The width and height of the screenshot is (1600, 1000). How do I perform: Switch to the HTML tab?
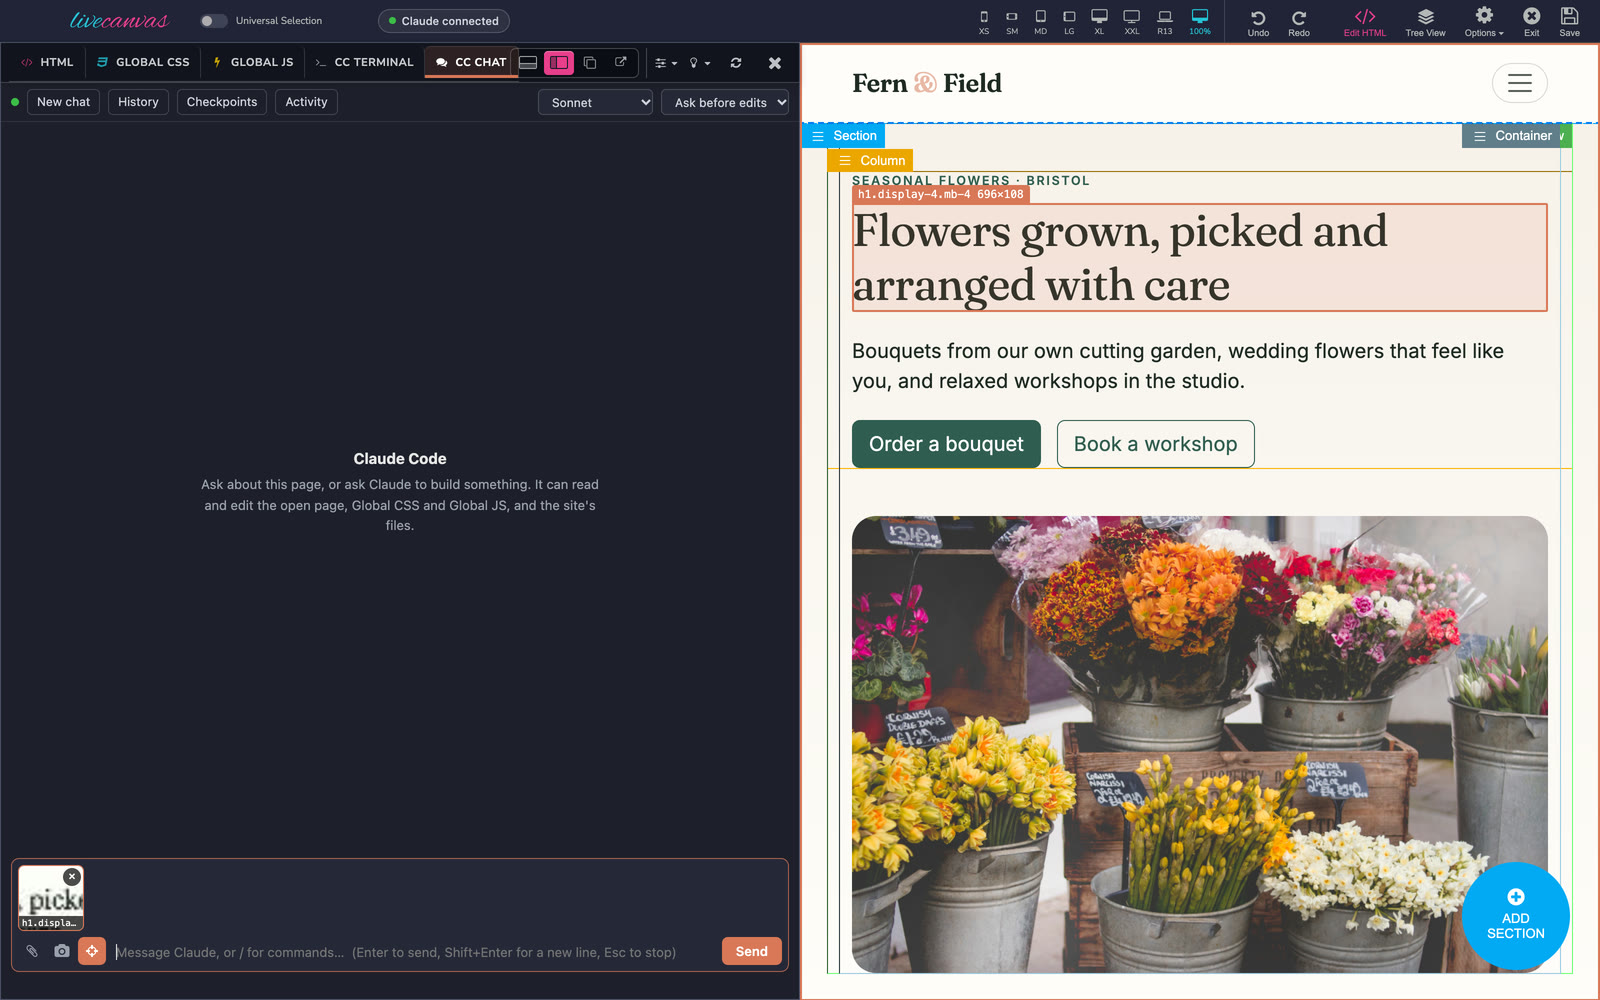click(x=48, y=62)
